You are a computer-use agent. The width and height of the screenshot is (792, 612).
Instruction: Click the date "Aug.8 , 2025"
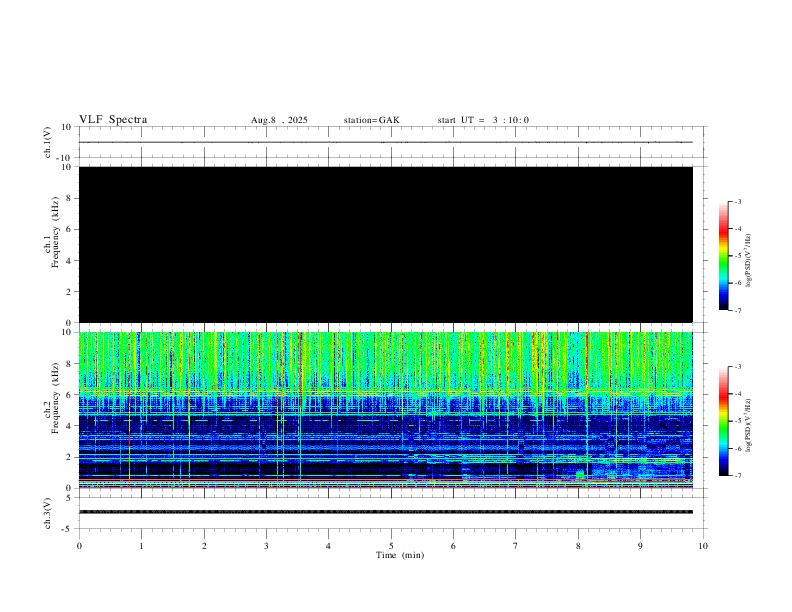[x=279, y=120]
